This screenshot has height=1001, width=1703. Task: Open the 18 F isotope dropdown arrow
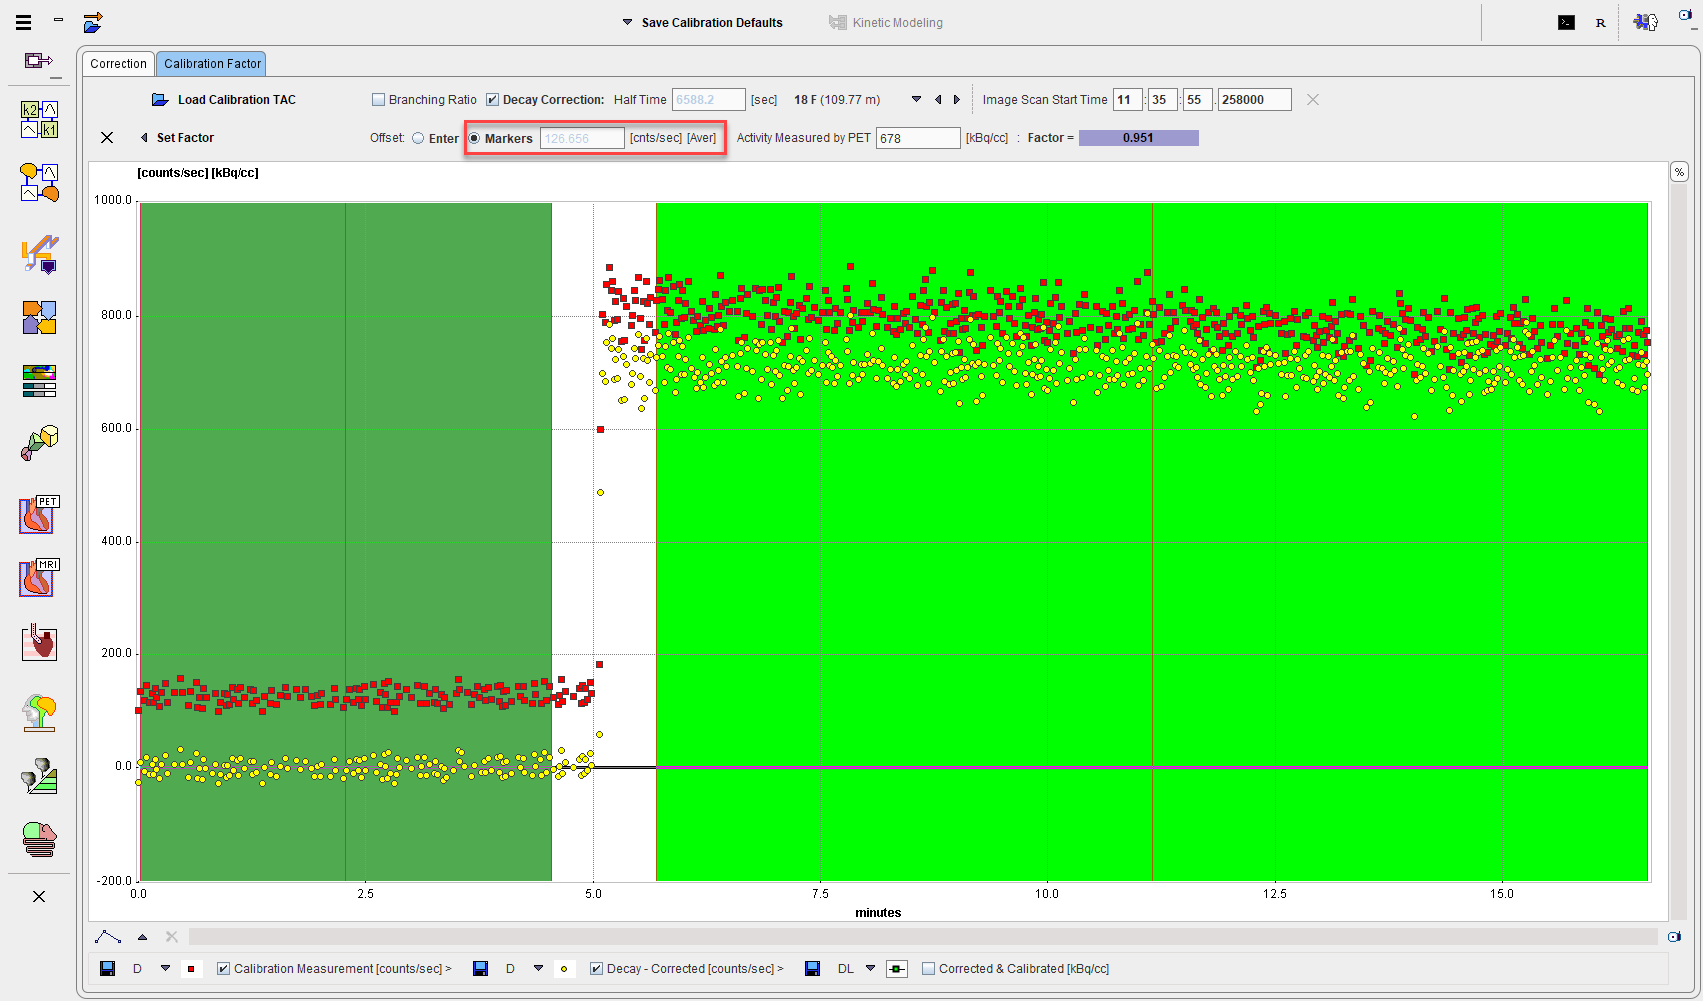[x=916, y=99]
